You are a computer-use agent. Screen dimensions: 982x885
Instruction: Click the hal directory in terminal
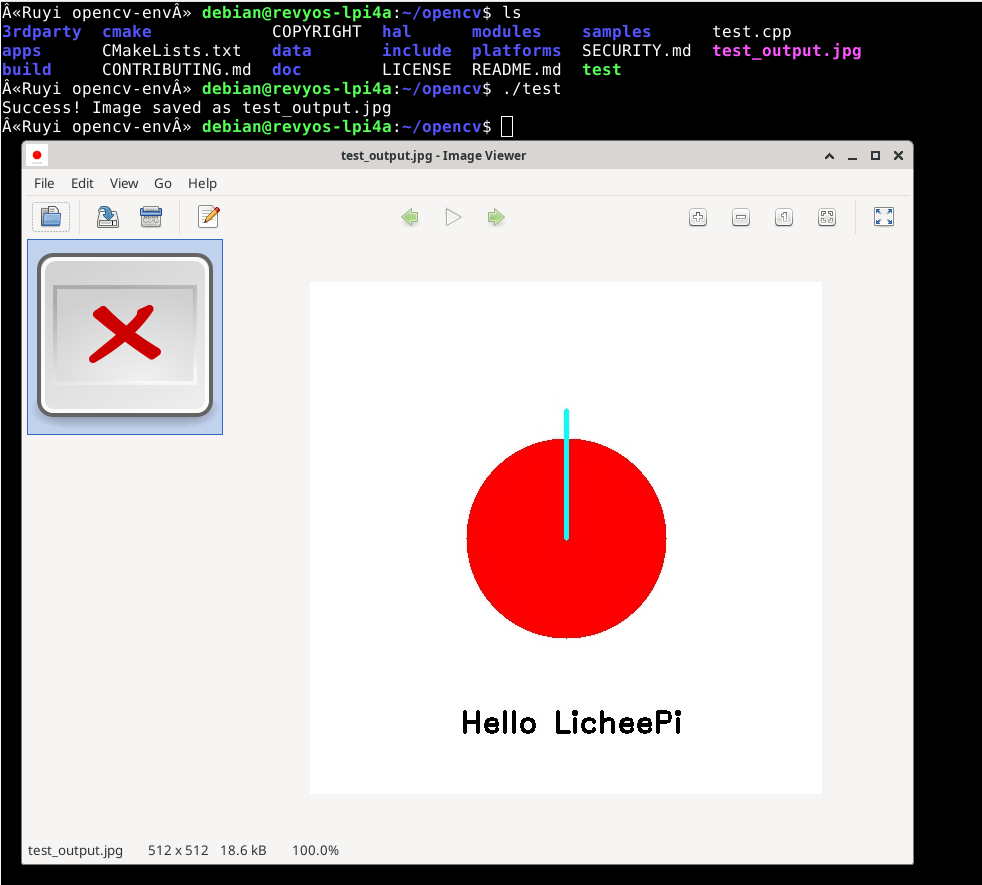click(x=396, y=32)
